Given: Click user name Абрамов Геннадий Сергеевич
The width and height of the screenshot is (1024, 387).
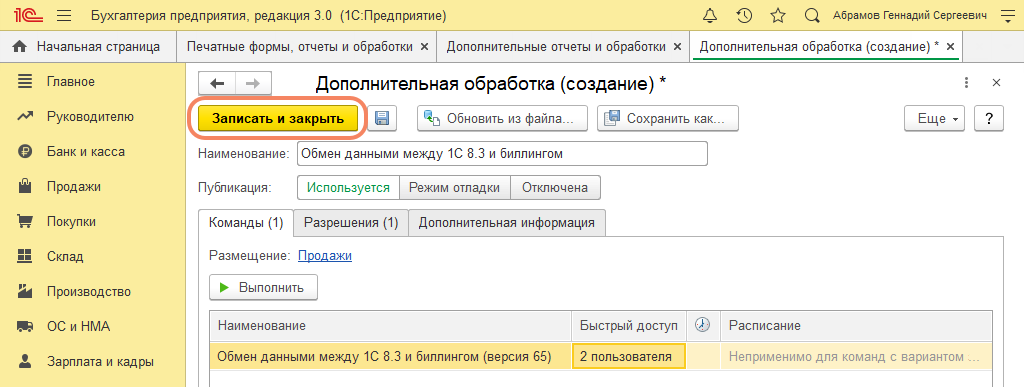Looking at the screenshot, I should coord(910,15).
